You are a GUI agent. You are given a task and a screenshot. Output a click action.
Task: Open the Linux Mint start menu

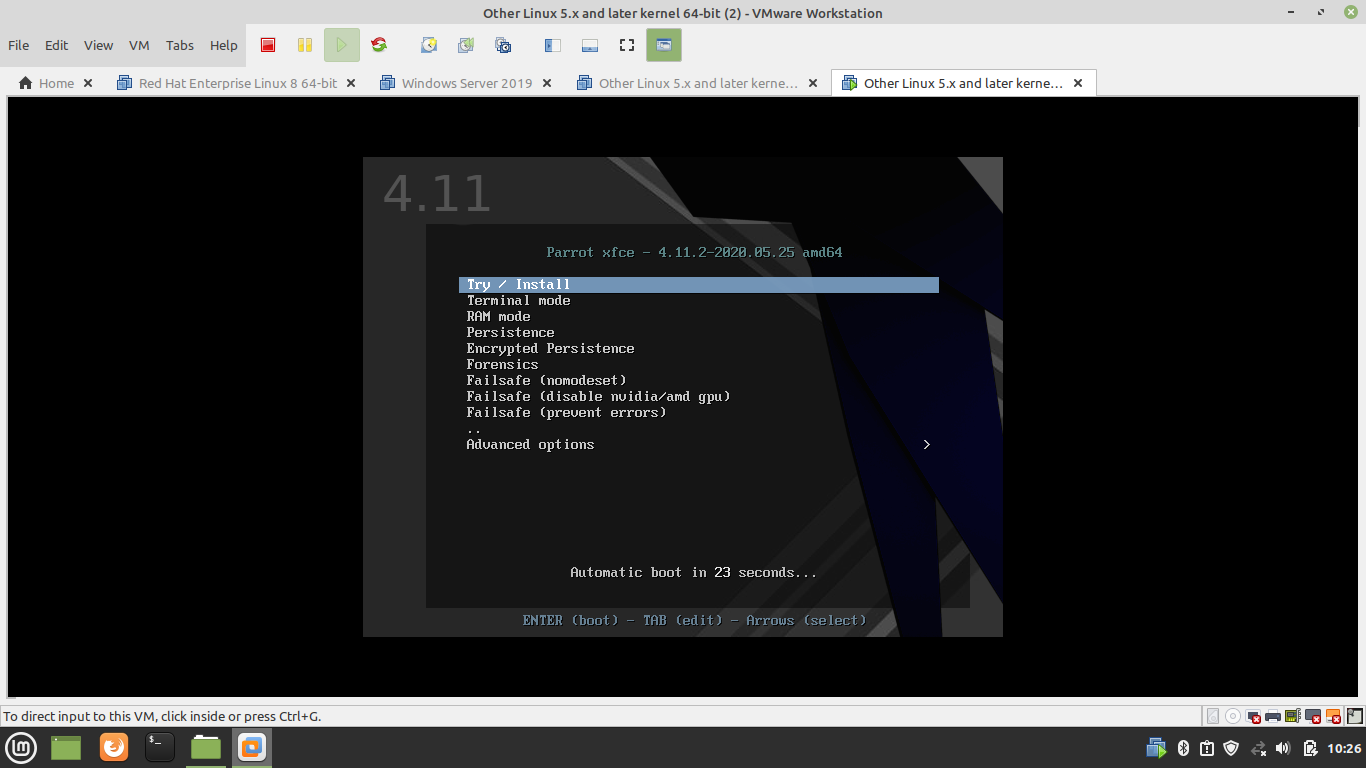22,747
